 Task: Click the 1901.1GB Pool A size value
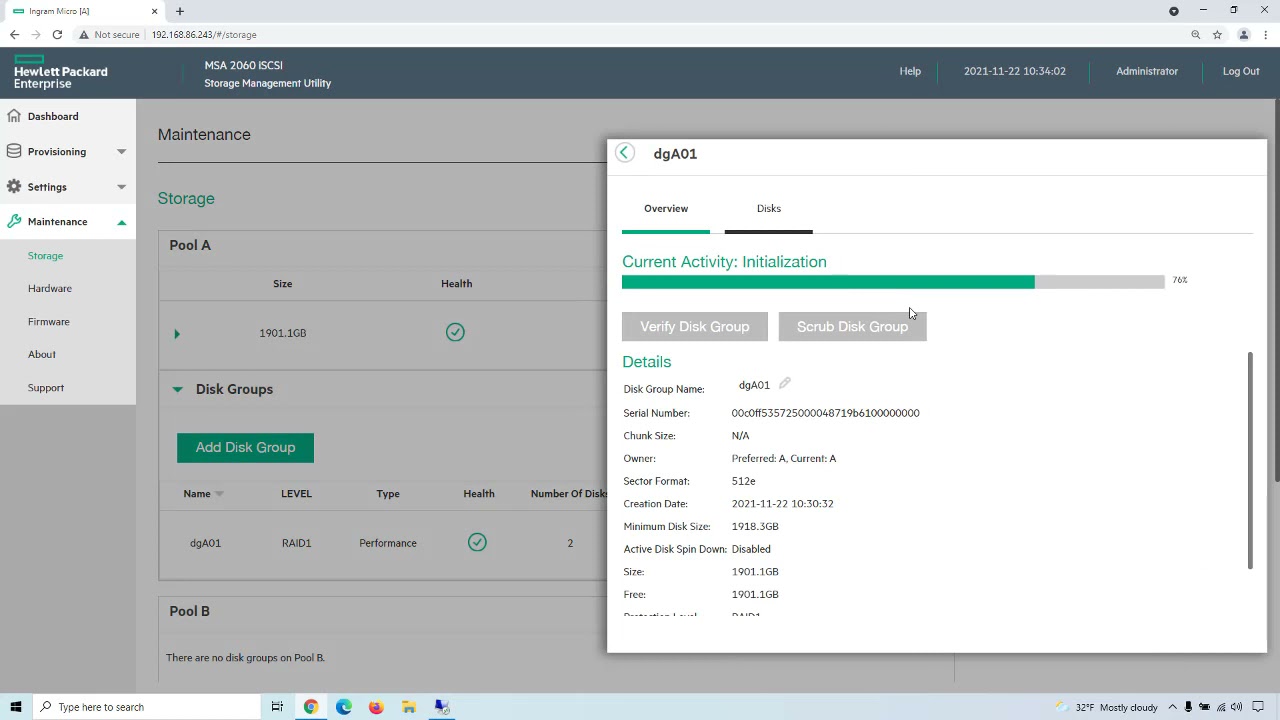[283, 333]
